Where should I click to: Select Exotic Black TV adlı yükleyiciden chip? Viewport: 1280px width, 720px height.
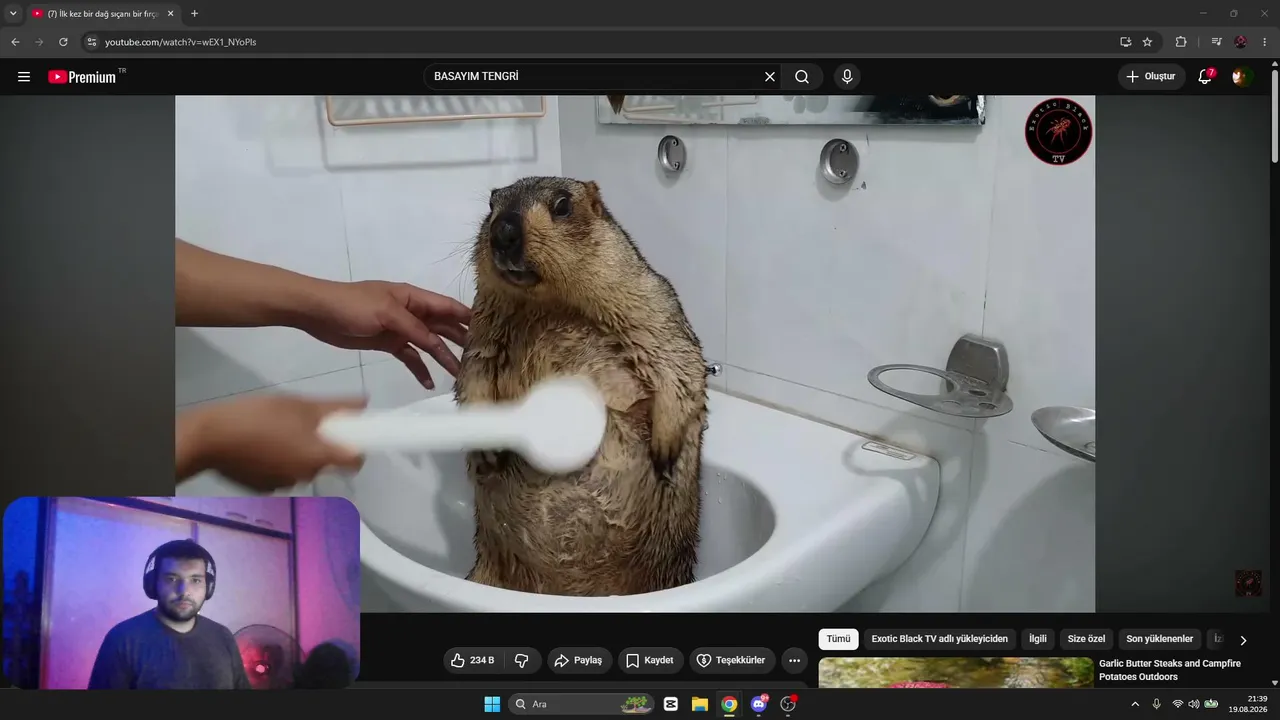click(940, 639)
